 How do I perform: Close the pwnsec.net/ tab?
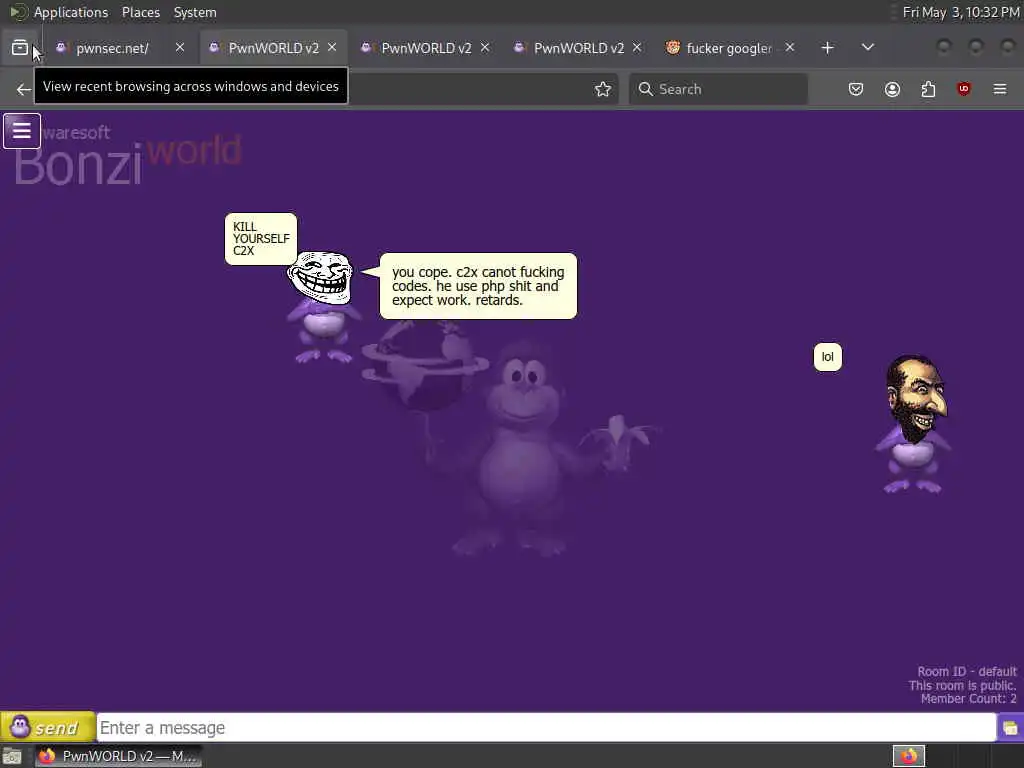tap(180, 48)
